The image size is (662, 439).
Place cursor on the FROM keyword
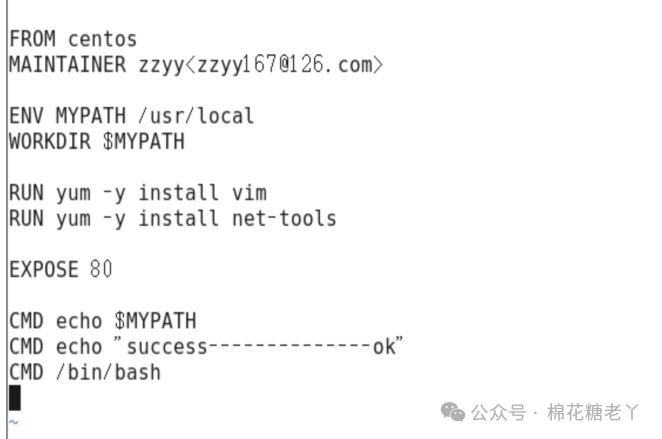click(x=33, y=39)
